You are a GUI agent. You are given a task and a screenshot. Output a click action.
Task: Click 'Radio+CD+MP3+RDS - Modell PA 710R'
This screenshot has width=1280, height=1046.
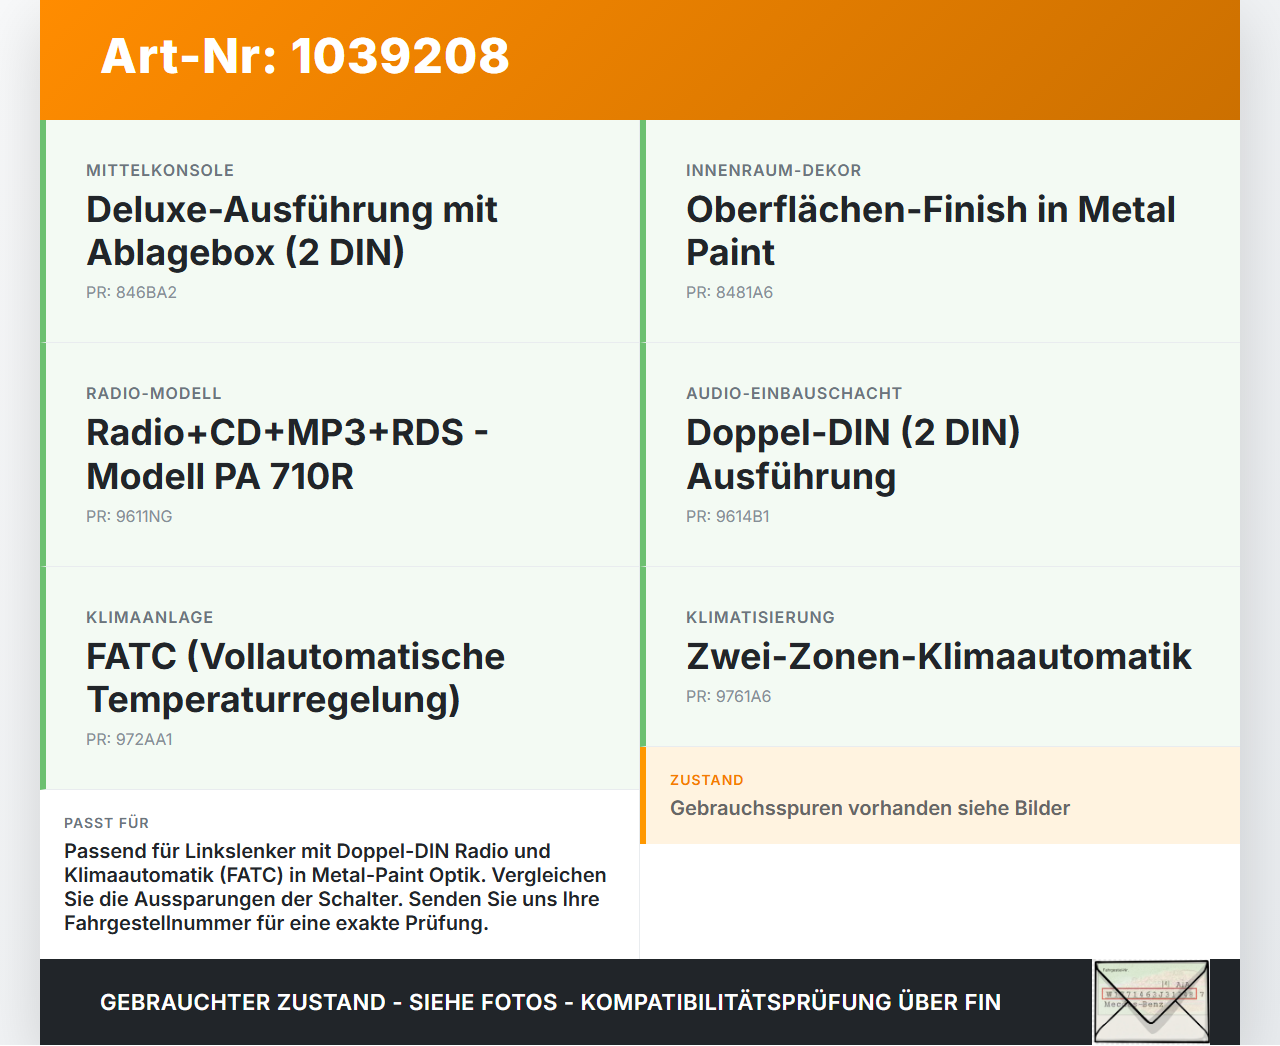pos(287,454)
